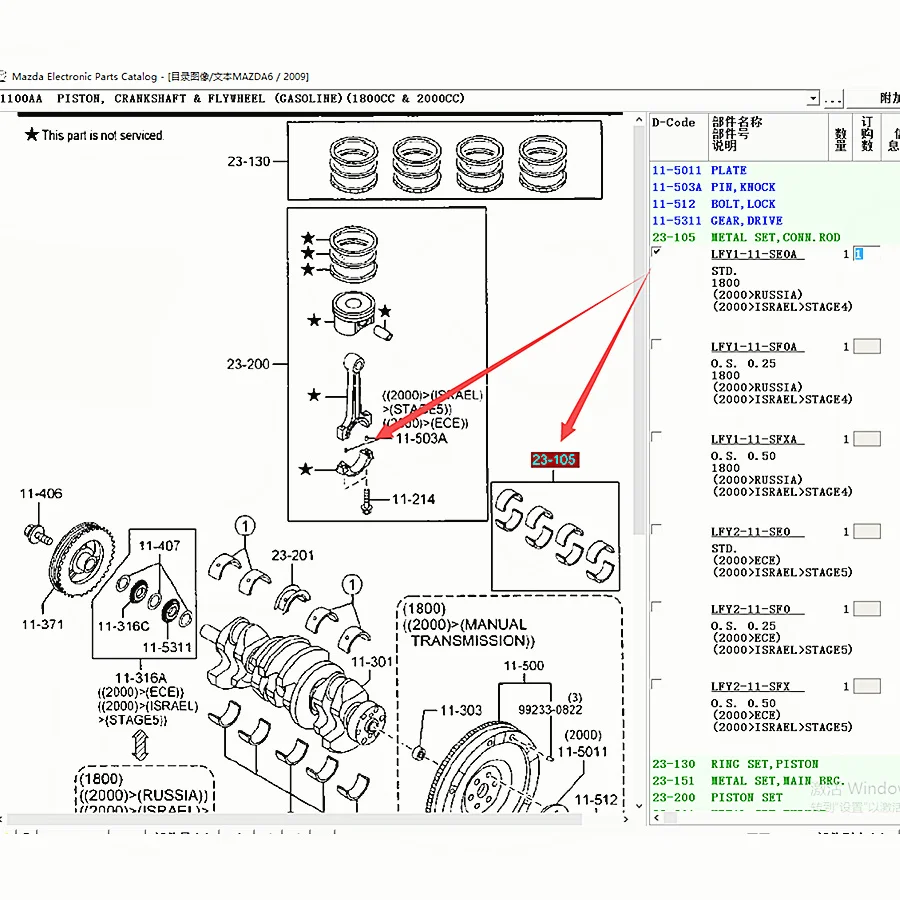This screenshot has height=900, width=900.
Task: Click the D-Code column header
Action: tap(678, 137)
